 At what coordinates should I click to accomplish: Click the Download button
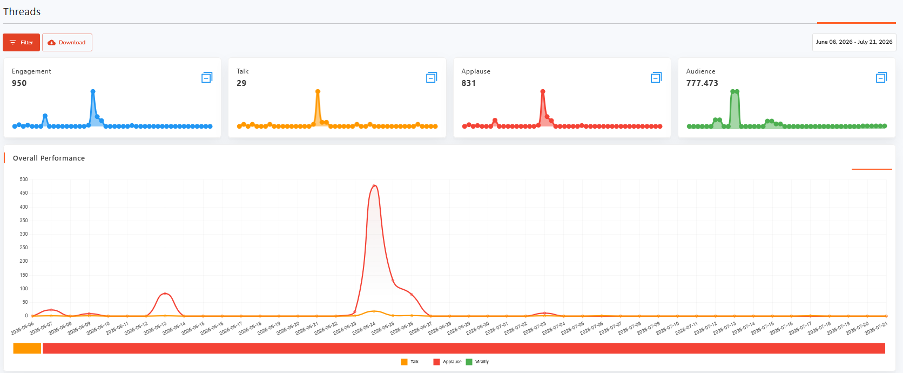click(x=67, y=43)
